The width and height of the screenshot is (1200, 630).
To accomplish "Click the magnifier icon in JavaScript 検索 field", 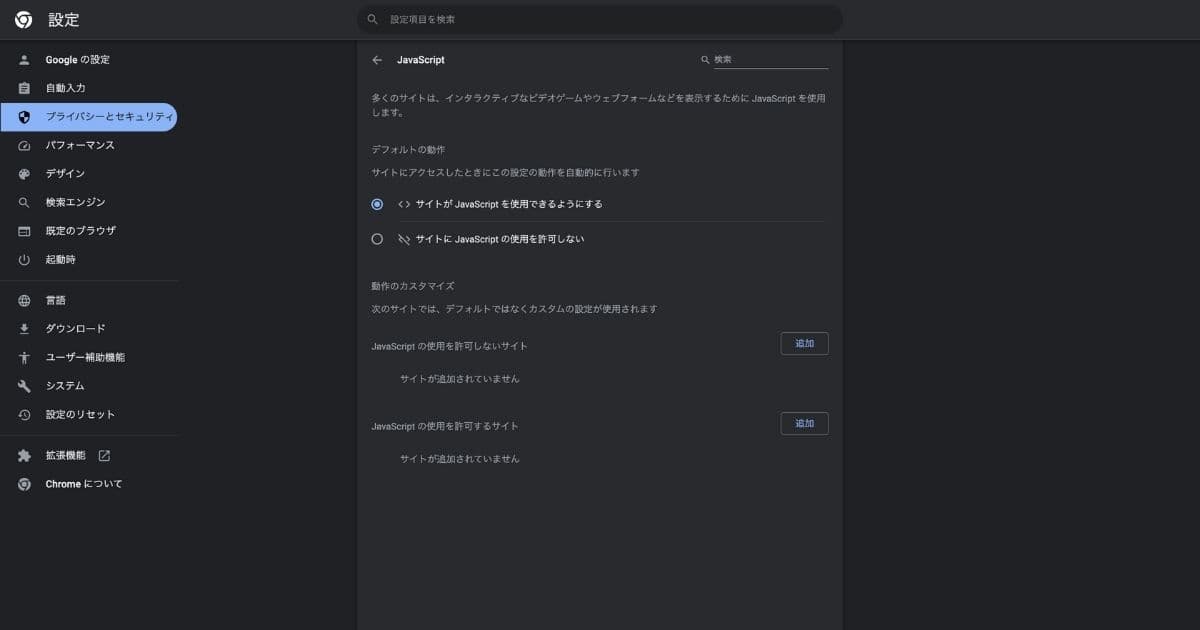I will click(x=705, y=60).
